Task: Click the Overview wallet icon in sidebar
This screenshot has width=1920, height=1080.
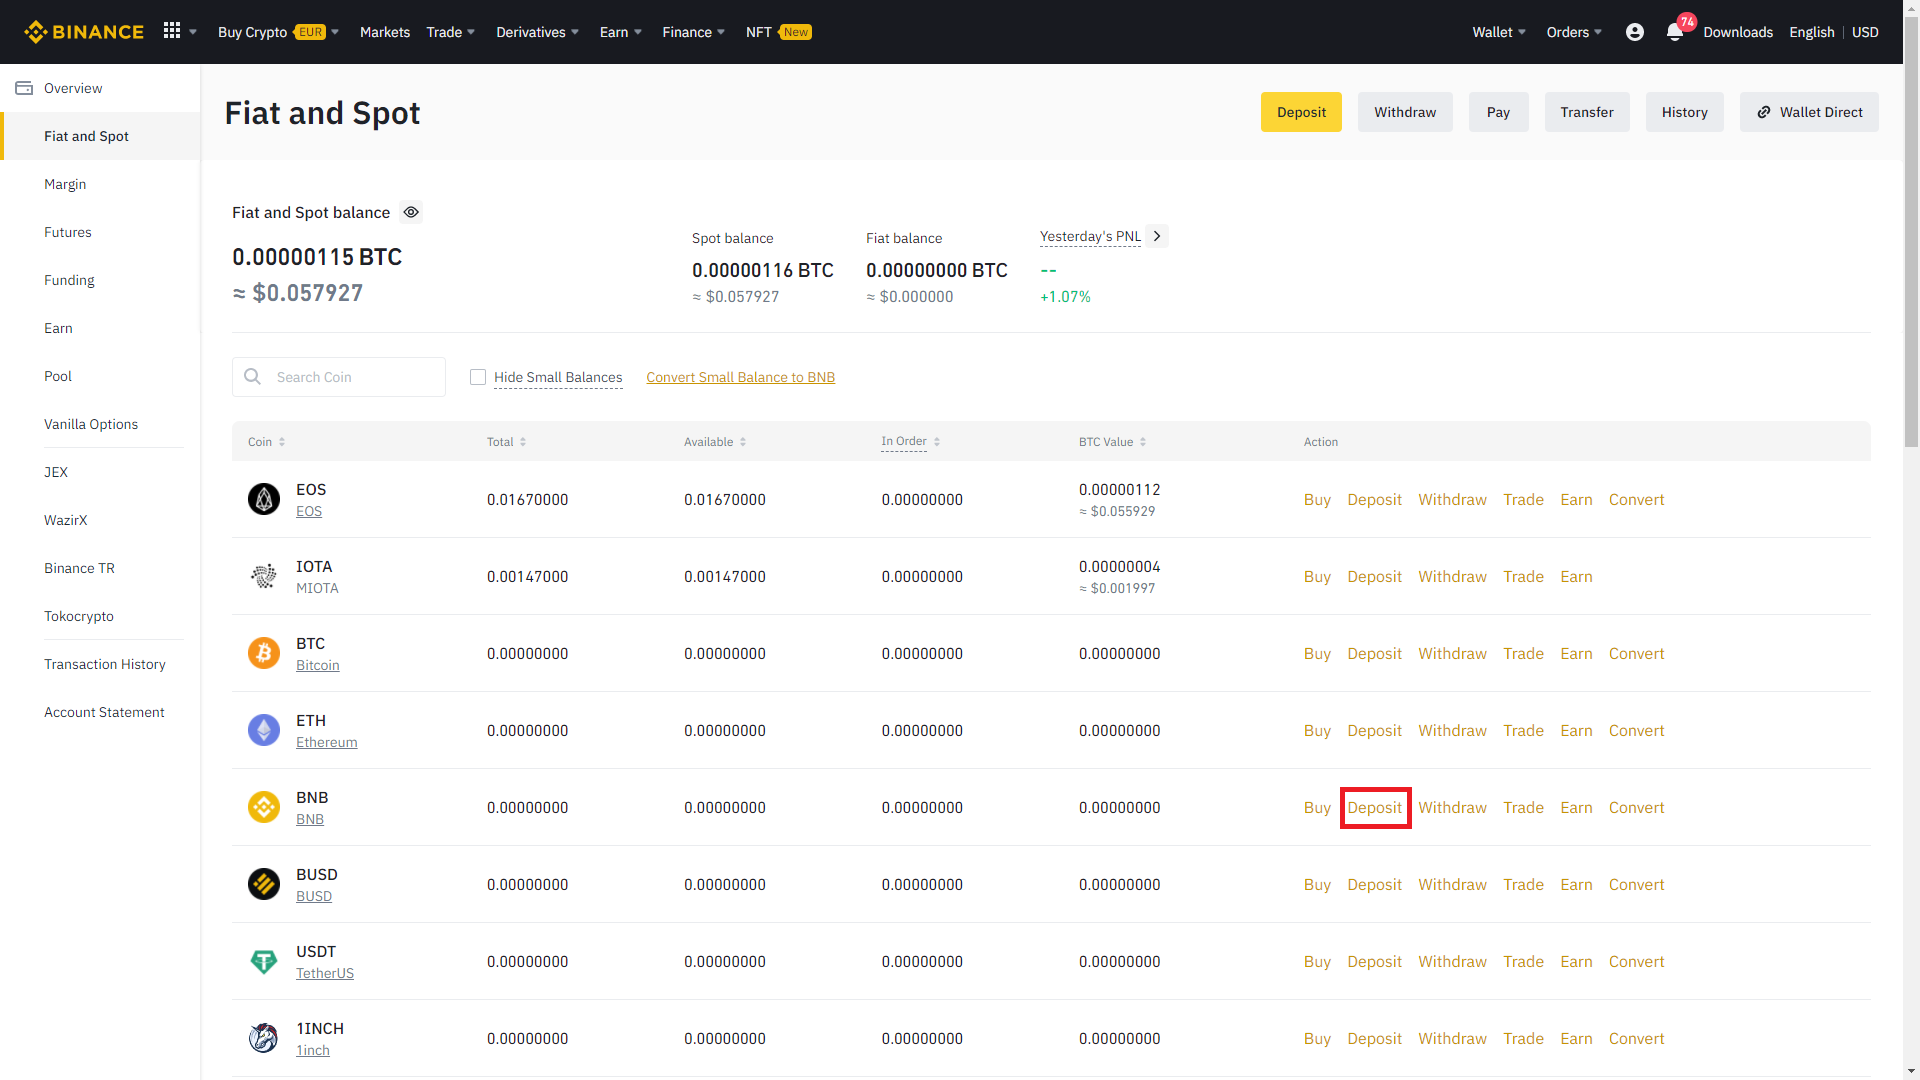Action: [24, 88]
